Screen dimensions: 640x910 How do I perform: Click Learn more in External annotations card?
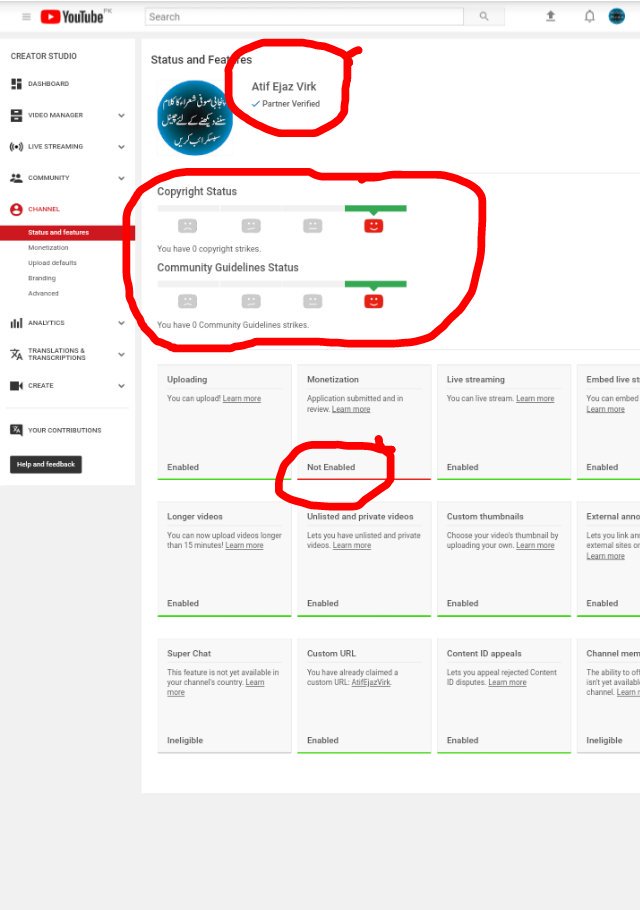(605, 556)
